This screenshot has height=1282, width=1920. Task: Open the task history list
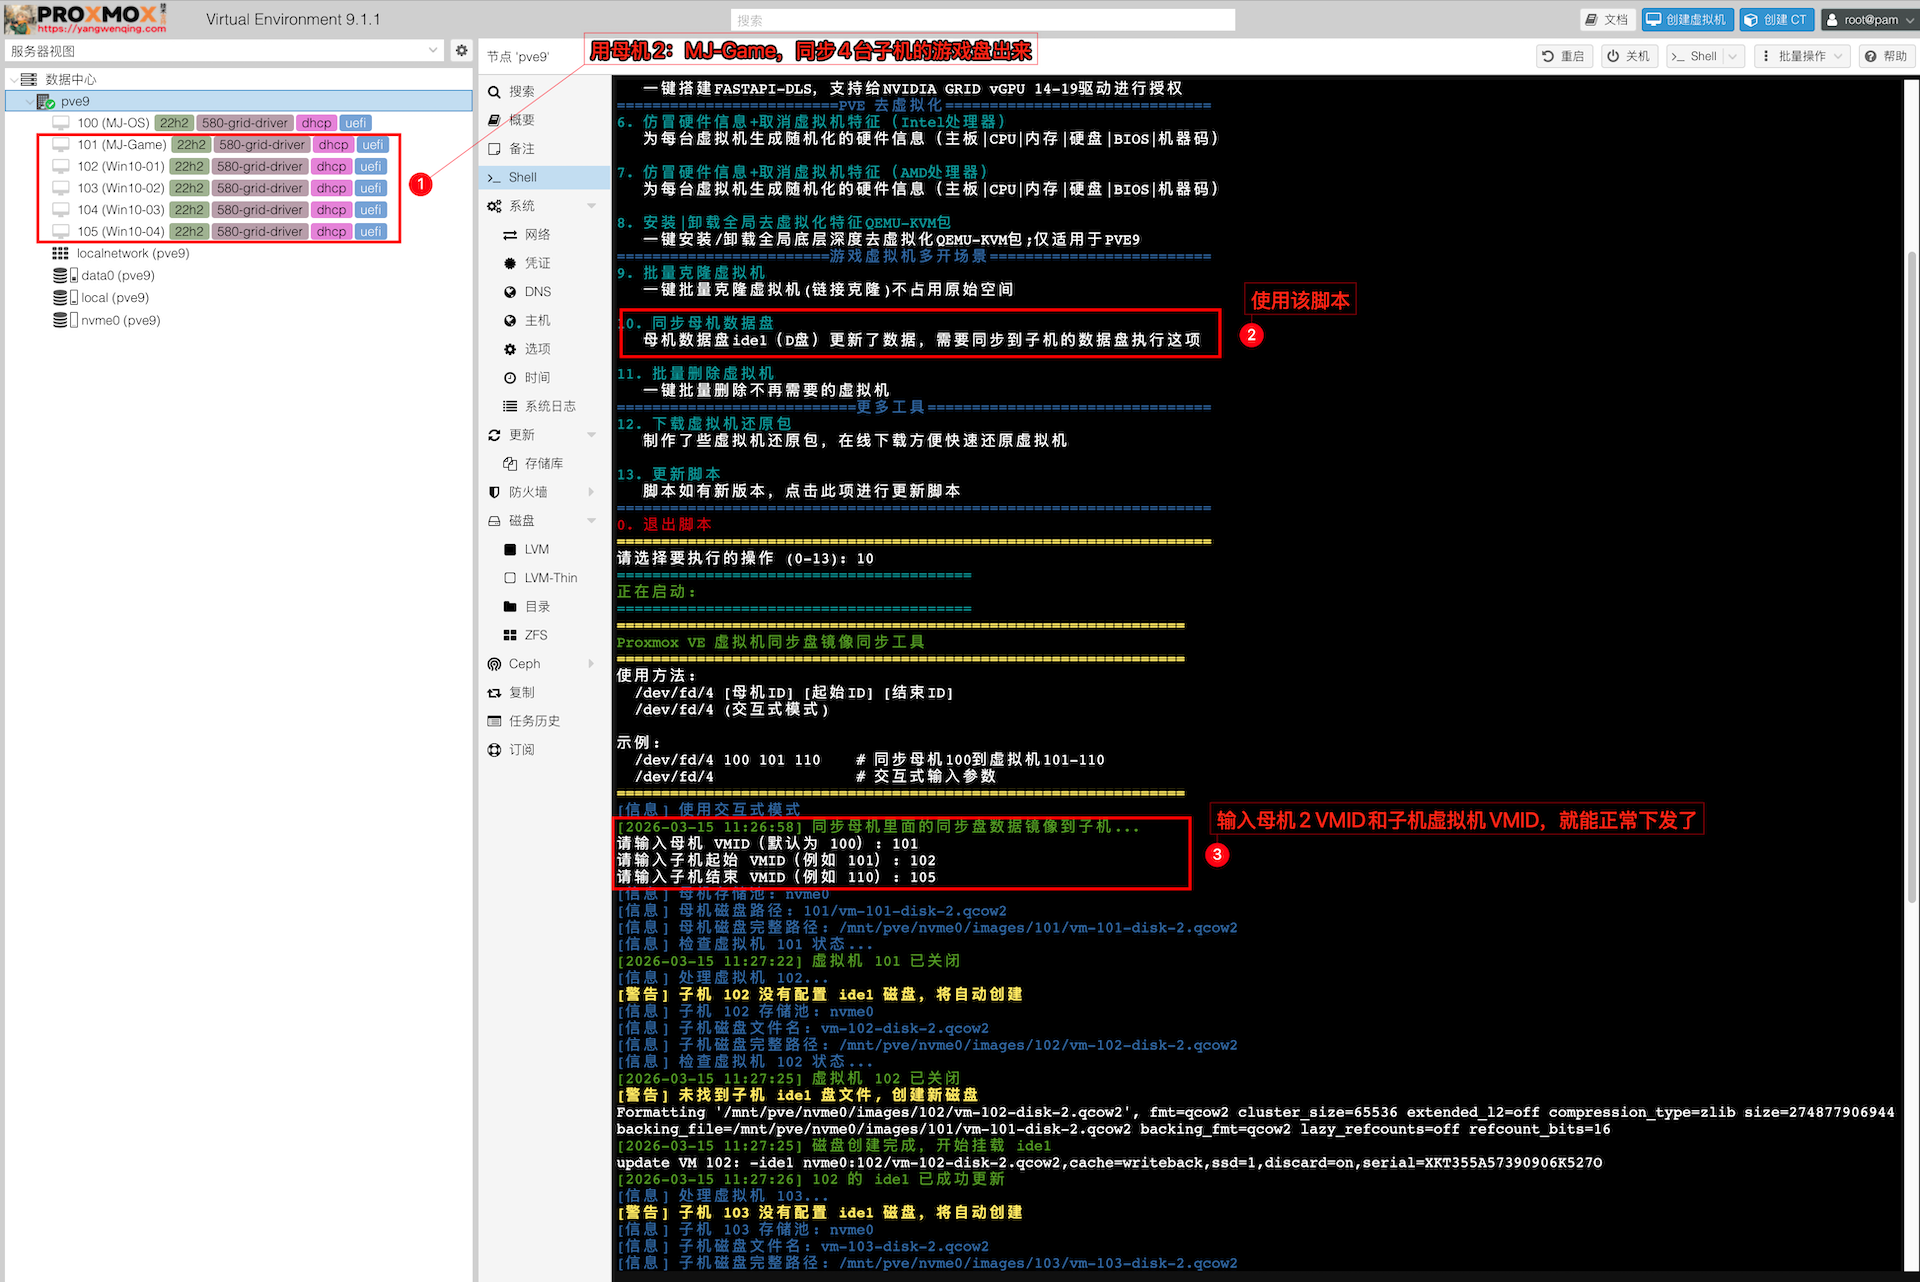click(533, 721)
